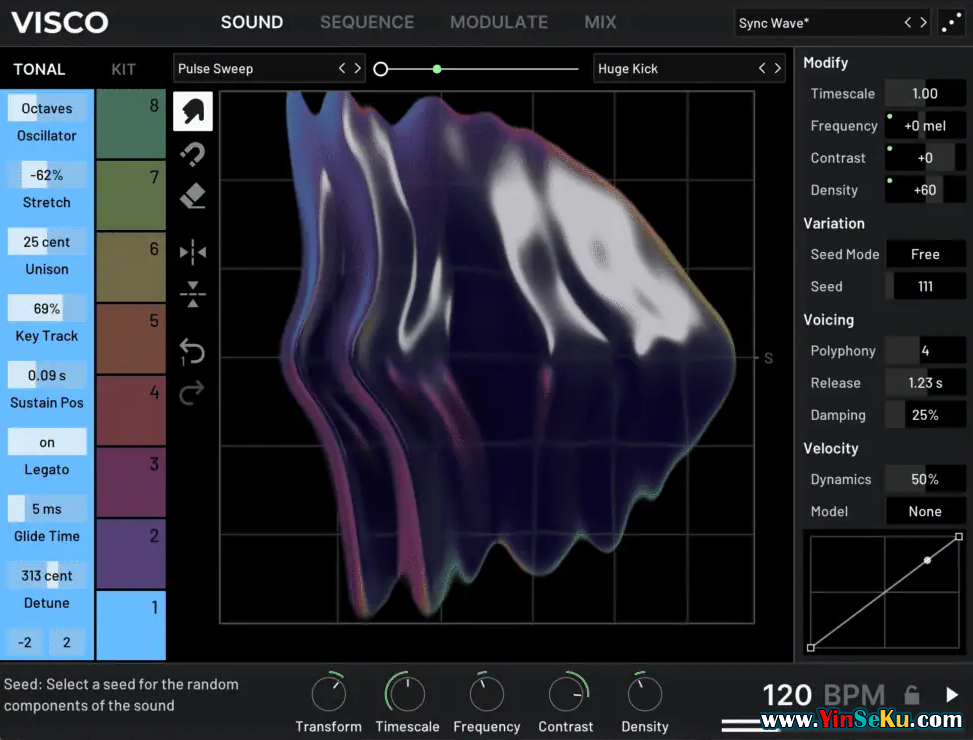Select the blob sculpt brush tool

click(193, 111)
